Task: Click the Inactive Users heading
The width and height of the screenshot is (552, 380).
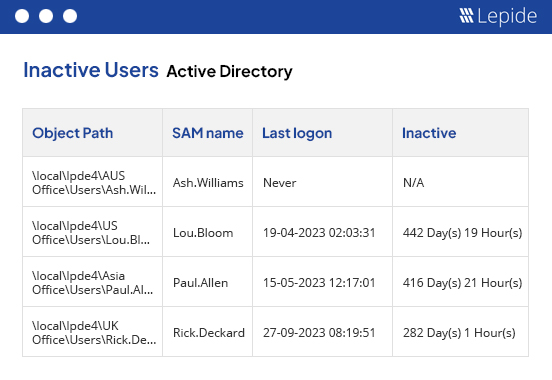Action: tap(91, 70)
